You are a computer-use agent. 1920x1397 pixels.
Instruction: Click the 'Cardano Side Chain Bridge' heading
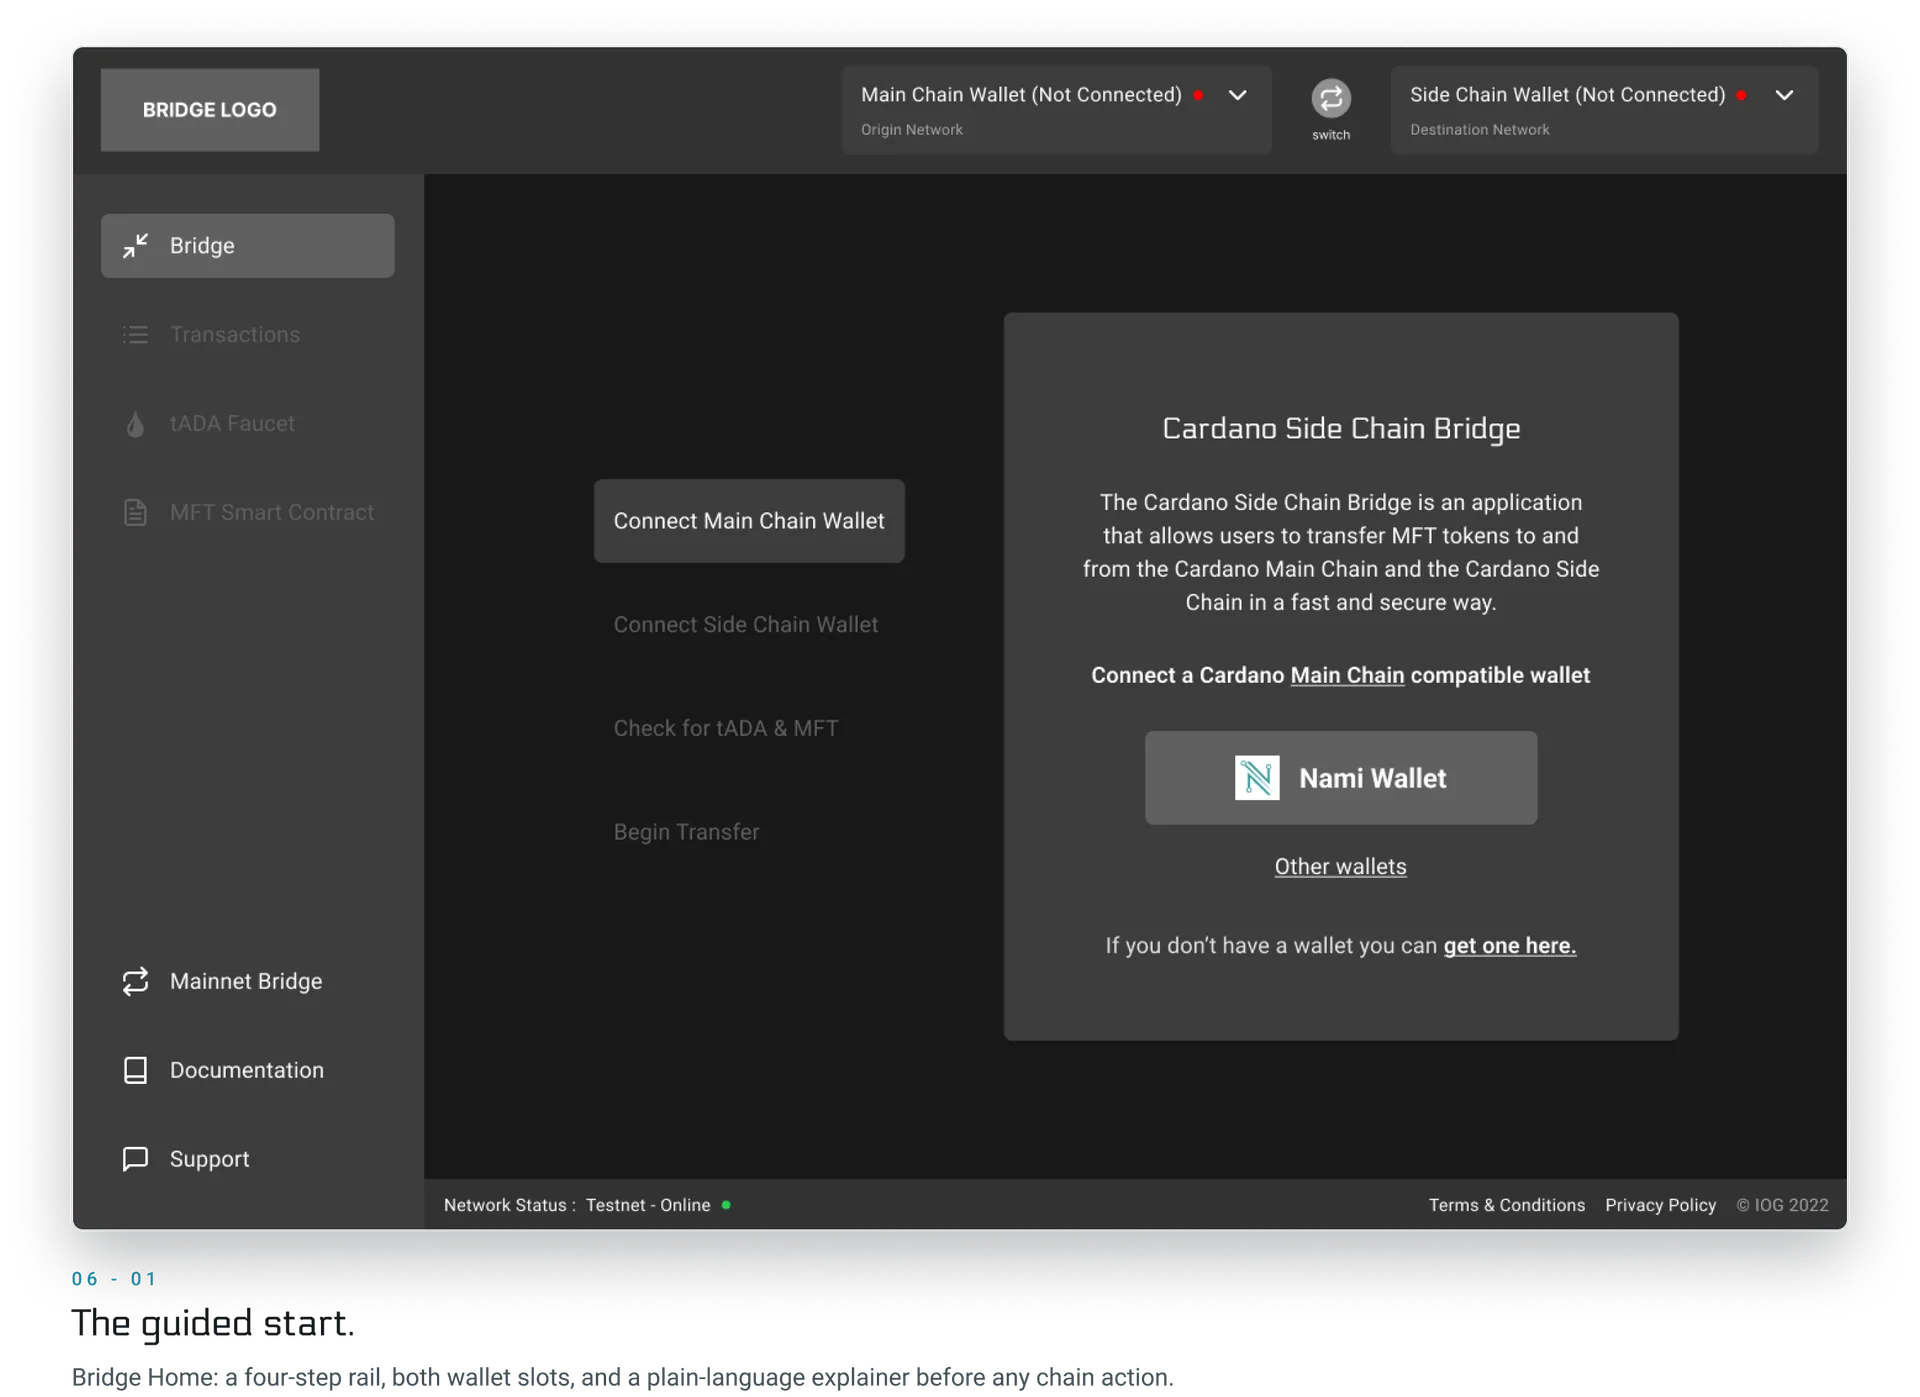[1341, 428]
